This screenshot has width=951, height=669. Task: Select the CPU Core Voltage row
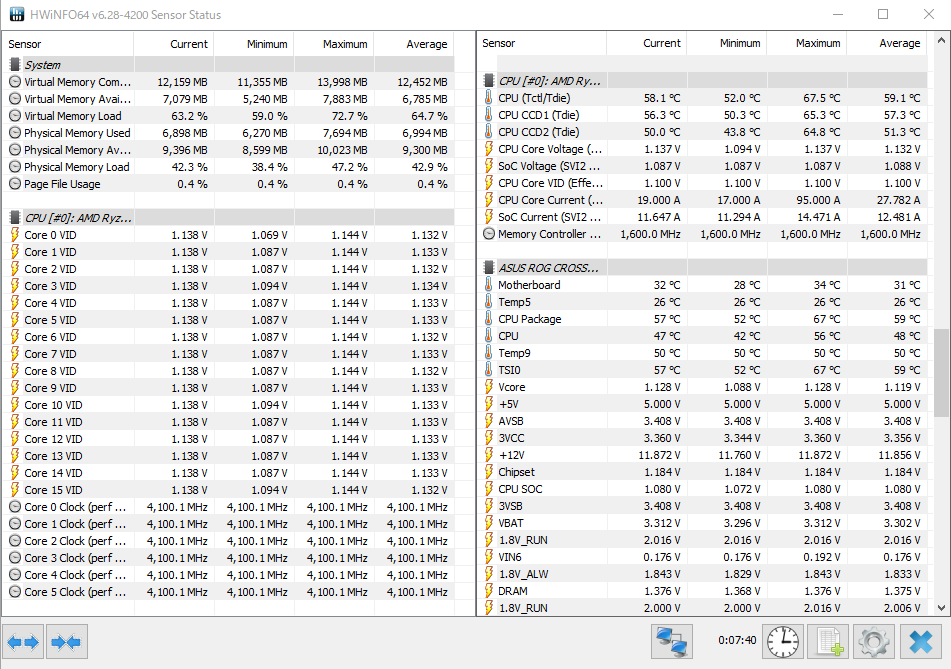tap(705, 149)
